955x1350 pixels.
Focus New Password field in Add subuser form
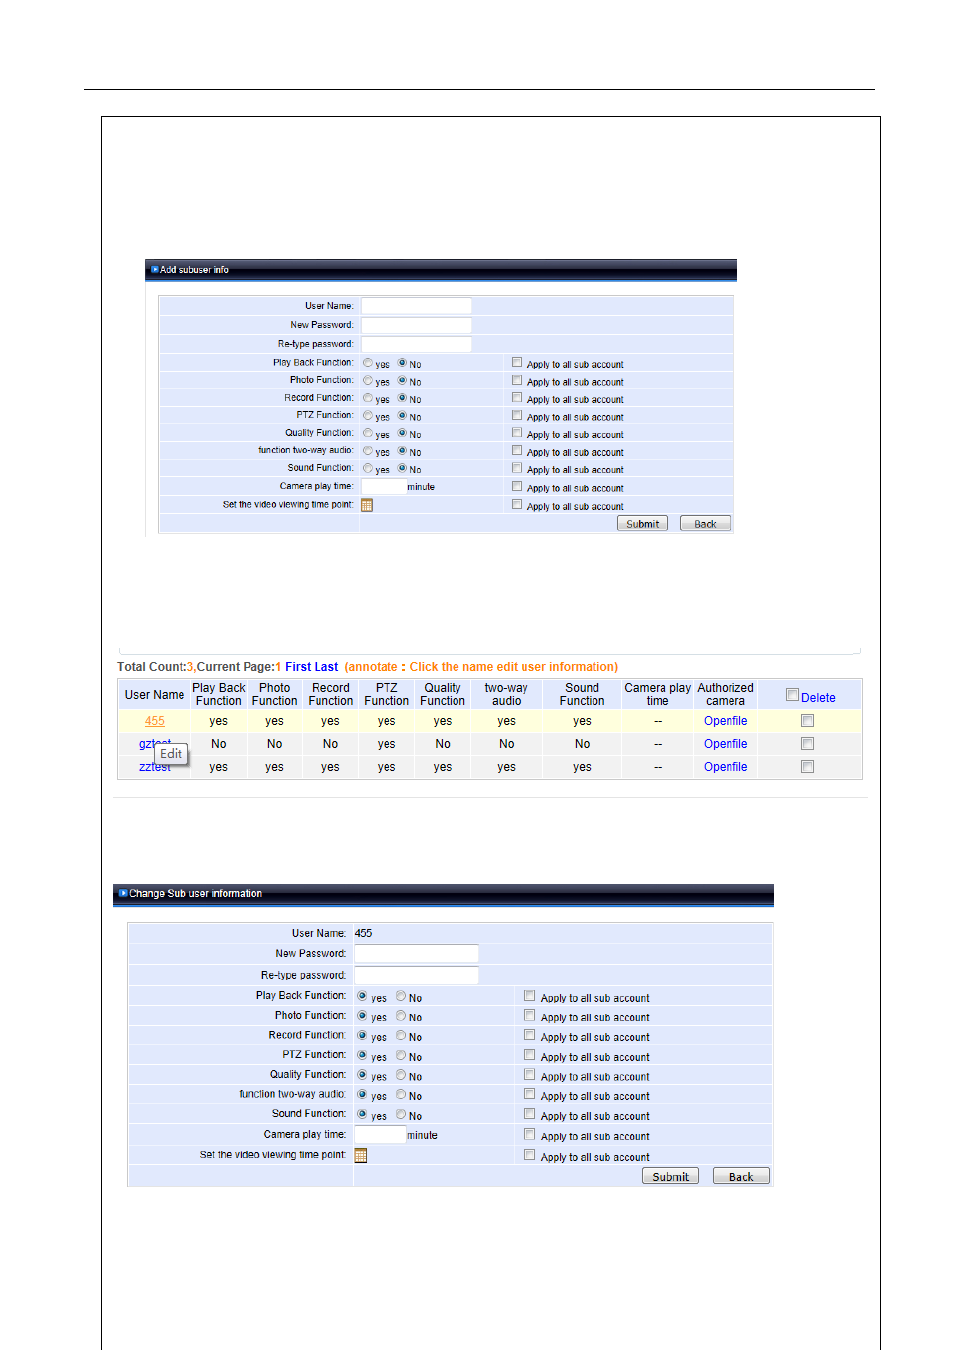[x=416, y=325]
